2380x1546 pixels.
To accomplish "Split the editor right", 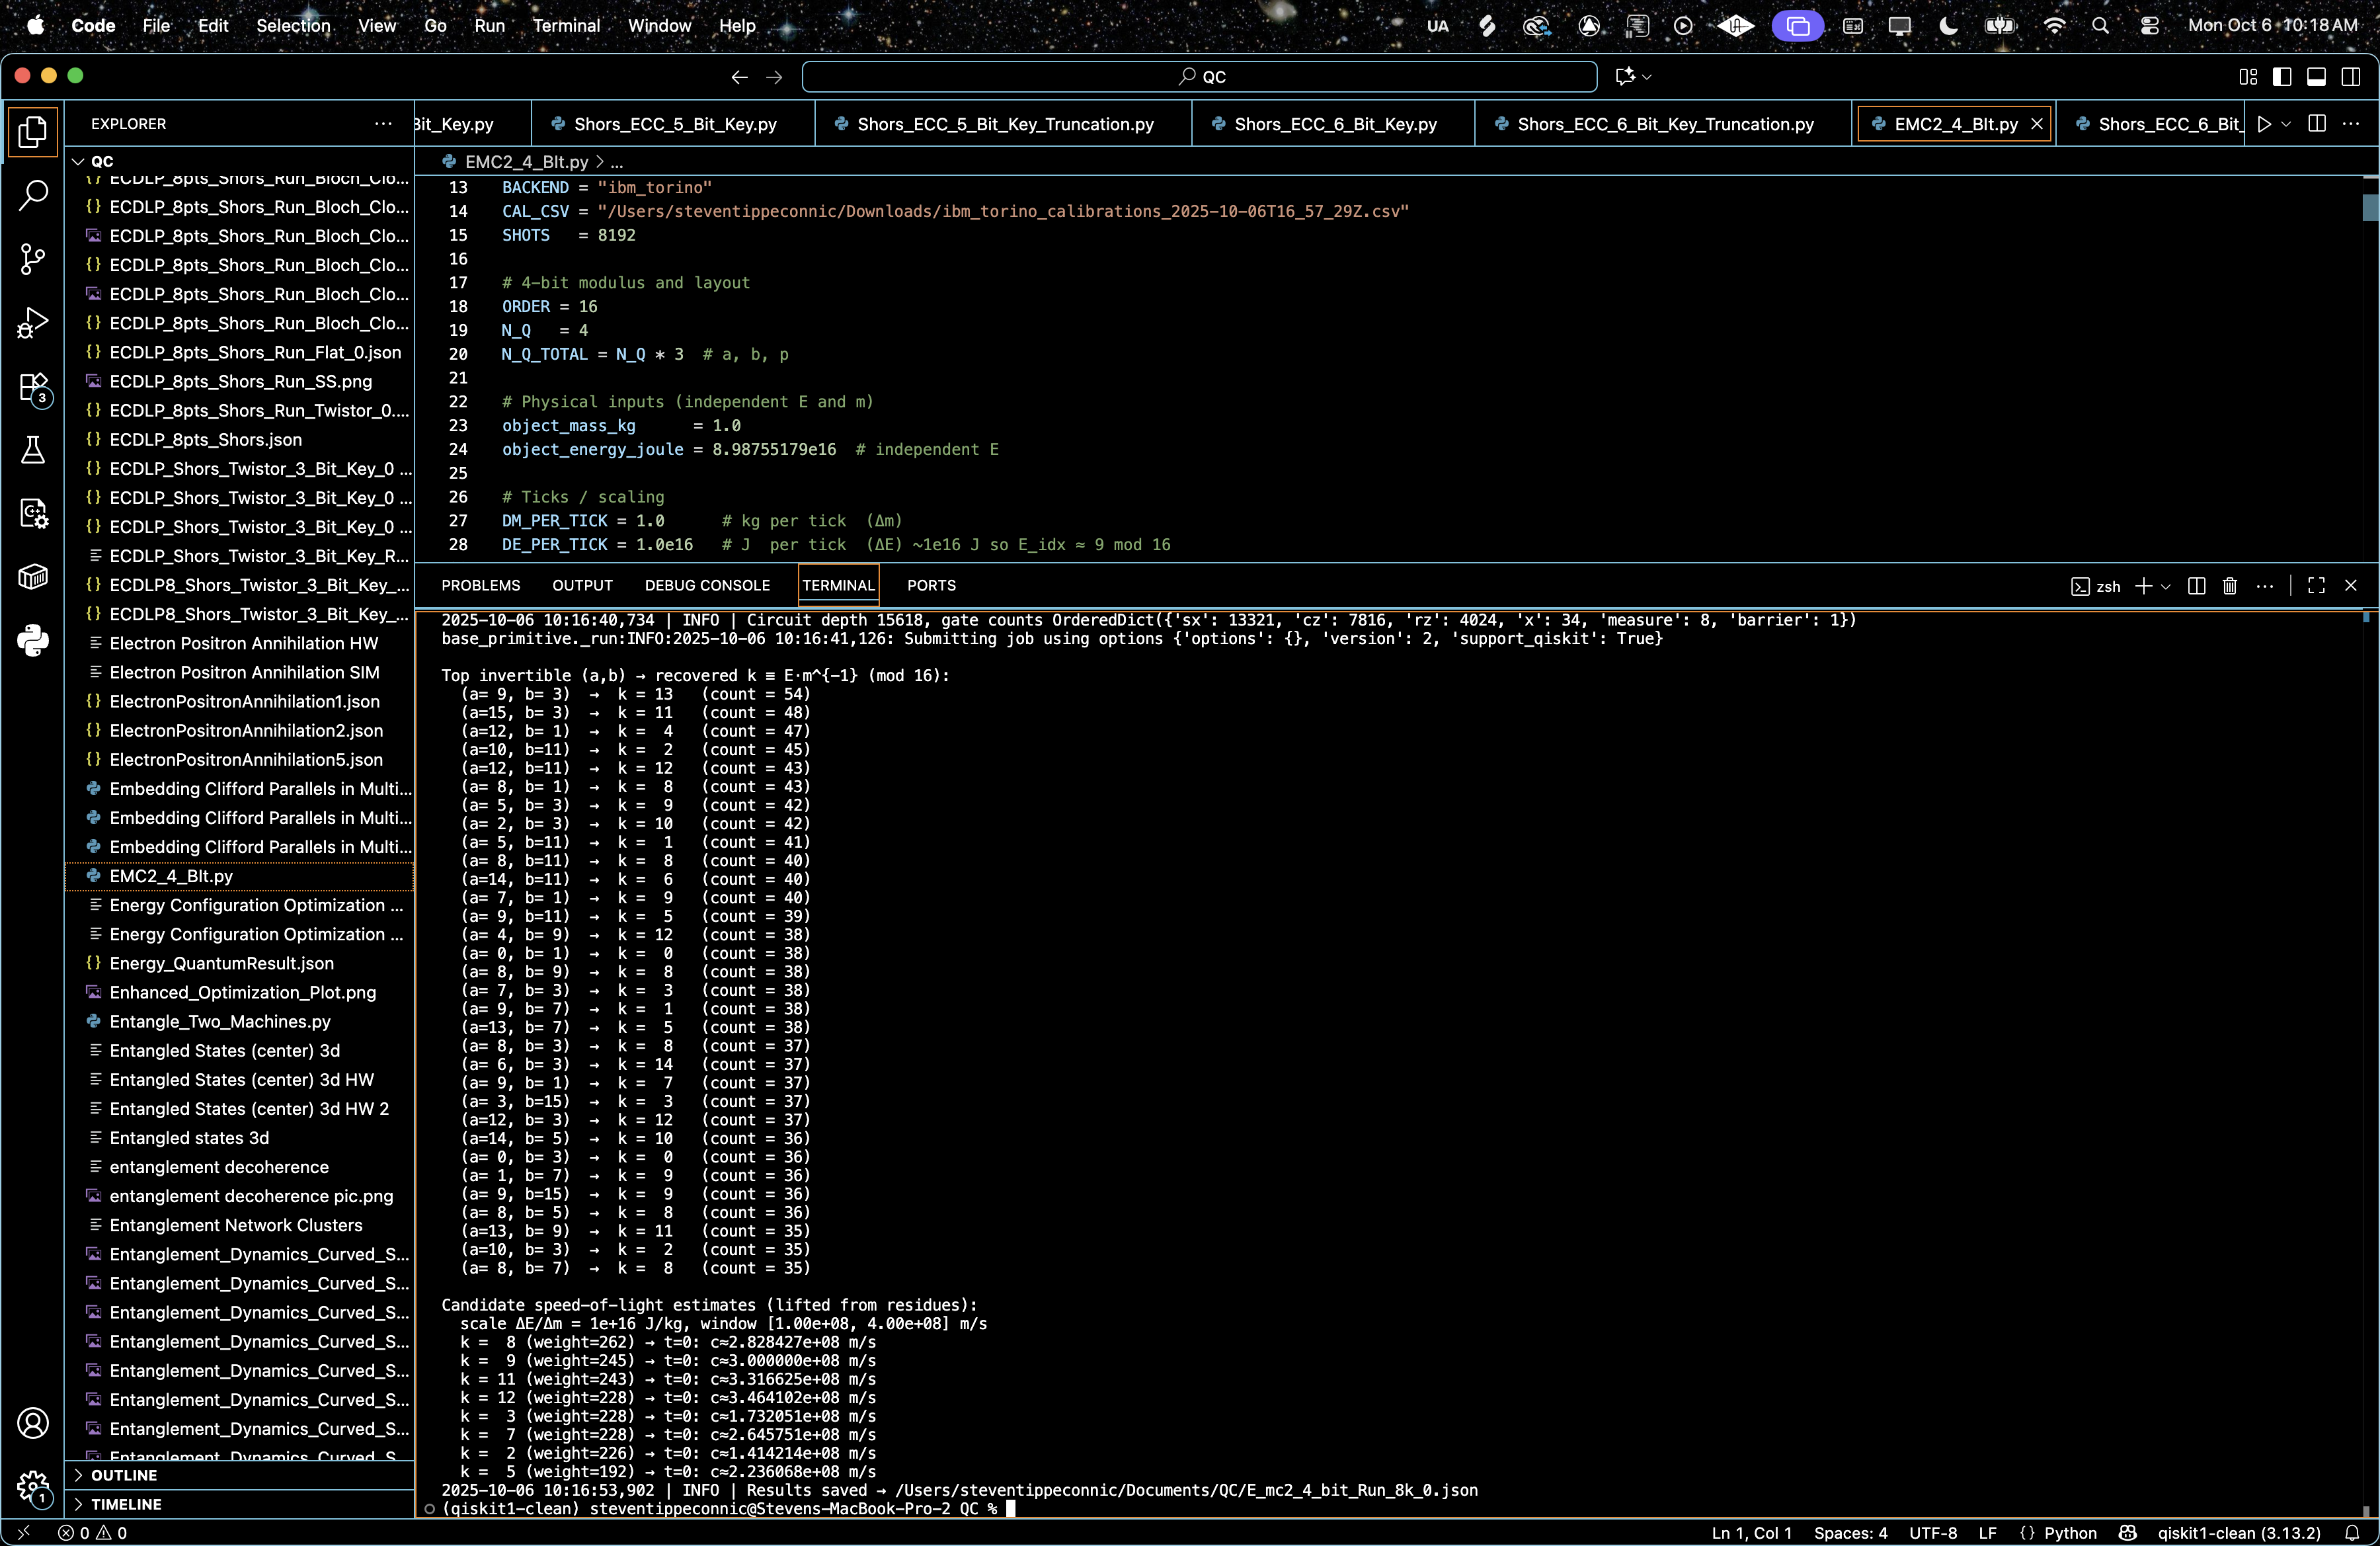I will (x=2316, y=124).
